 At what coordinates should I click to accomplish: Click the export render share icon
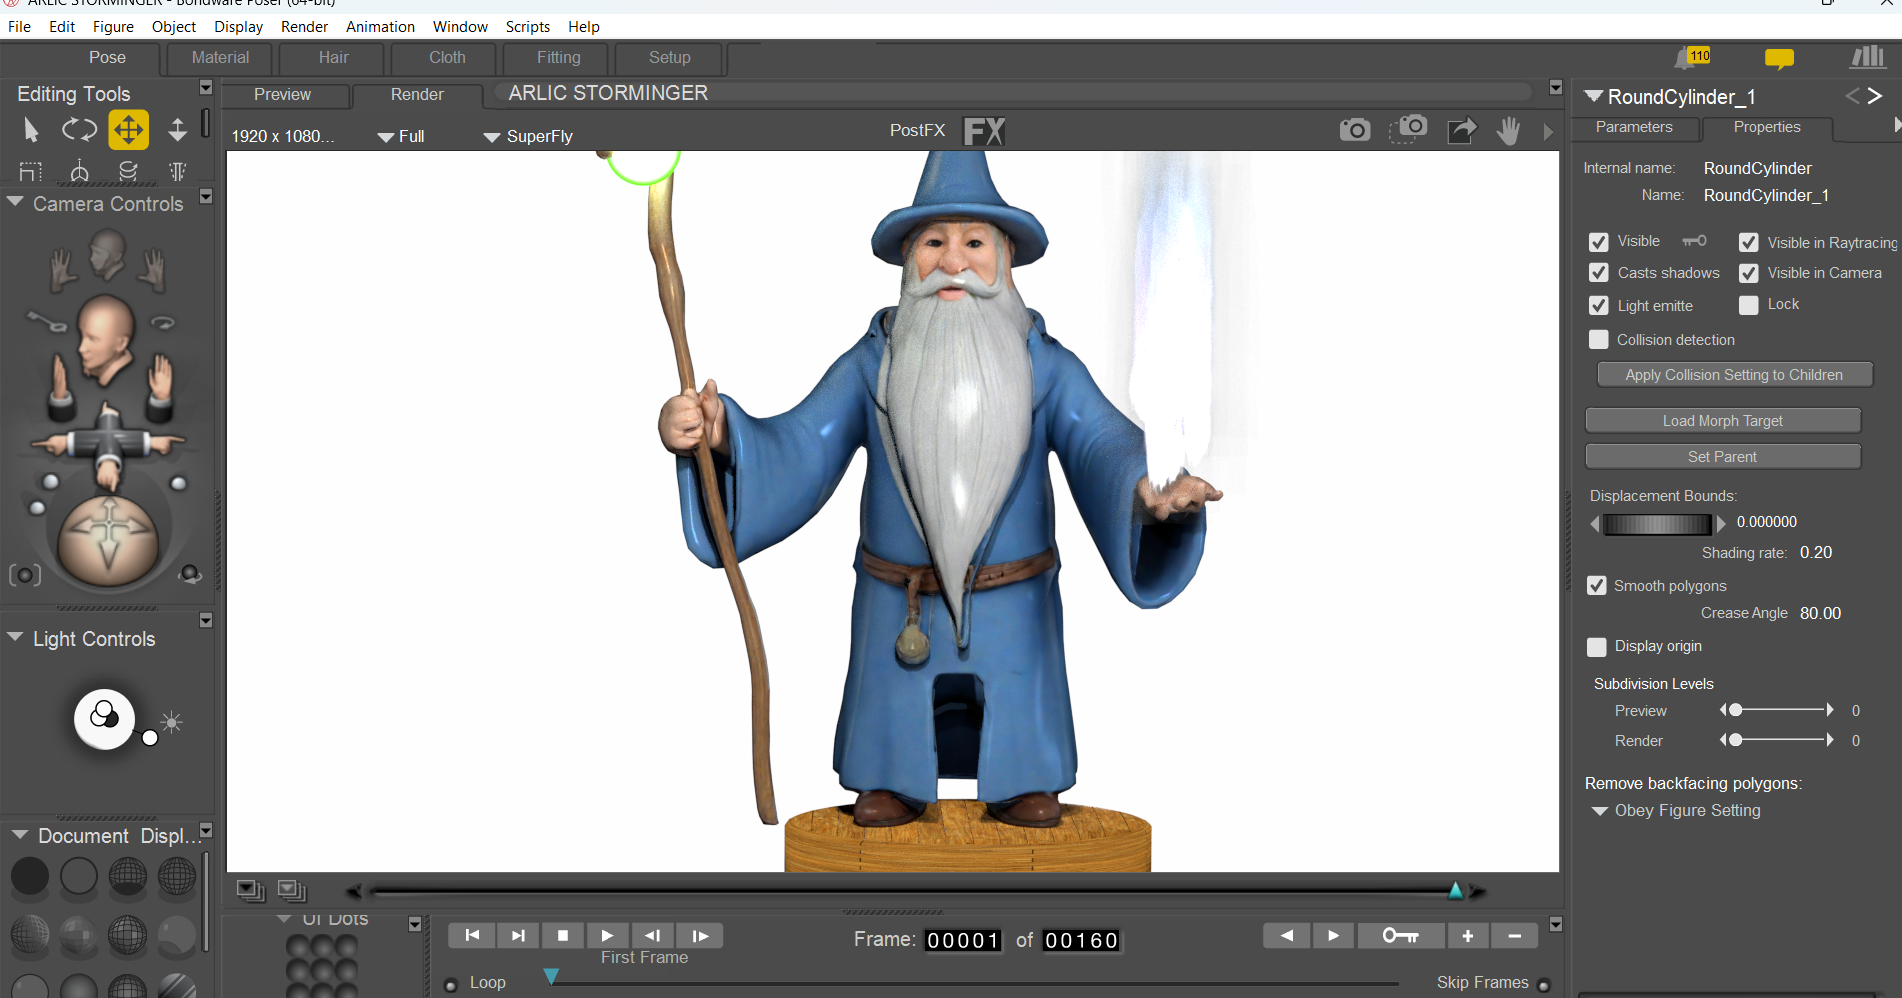[1462, 130]
